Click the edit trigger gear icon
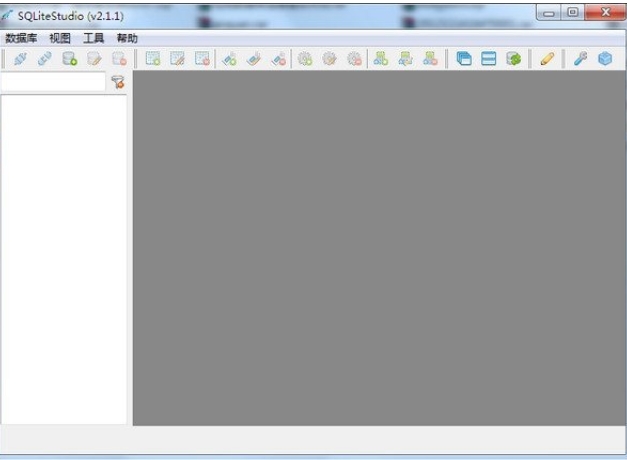 [x=330, y=59]
